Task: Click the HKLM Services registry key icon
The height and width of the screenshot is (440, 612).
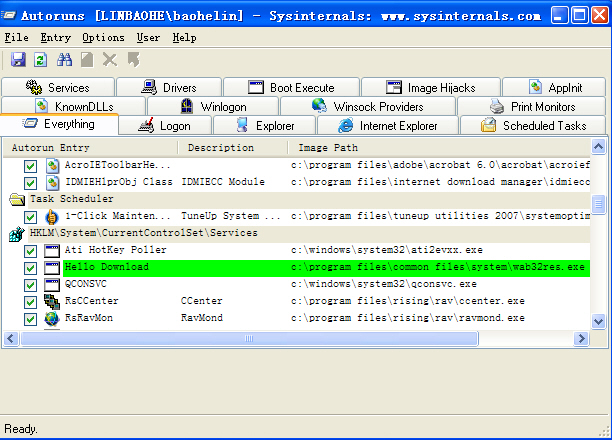Action: point(17,233)
